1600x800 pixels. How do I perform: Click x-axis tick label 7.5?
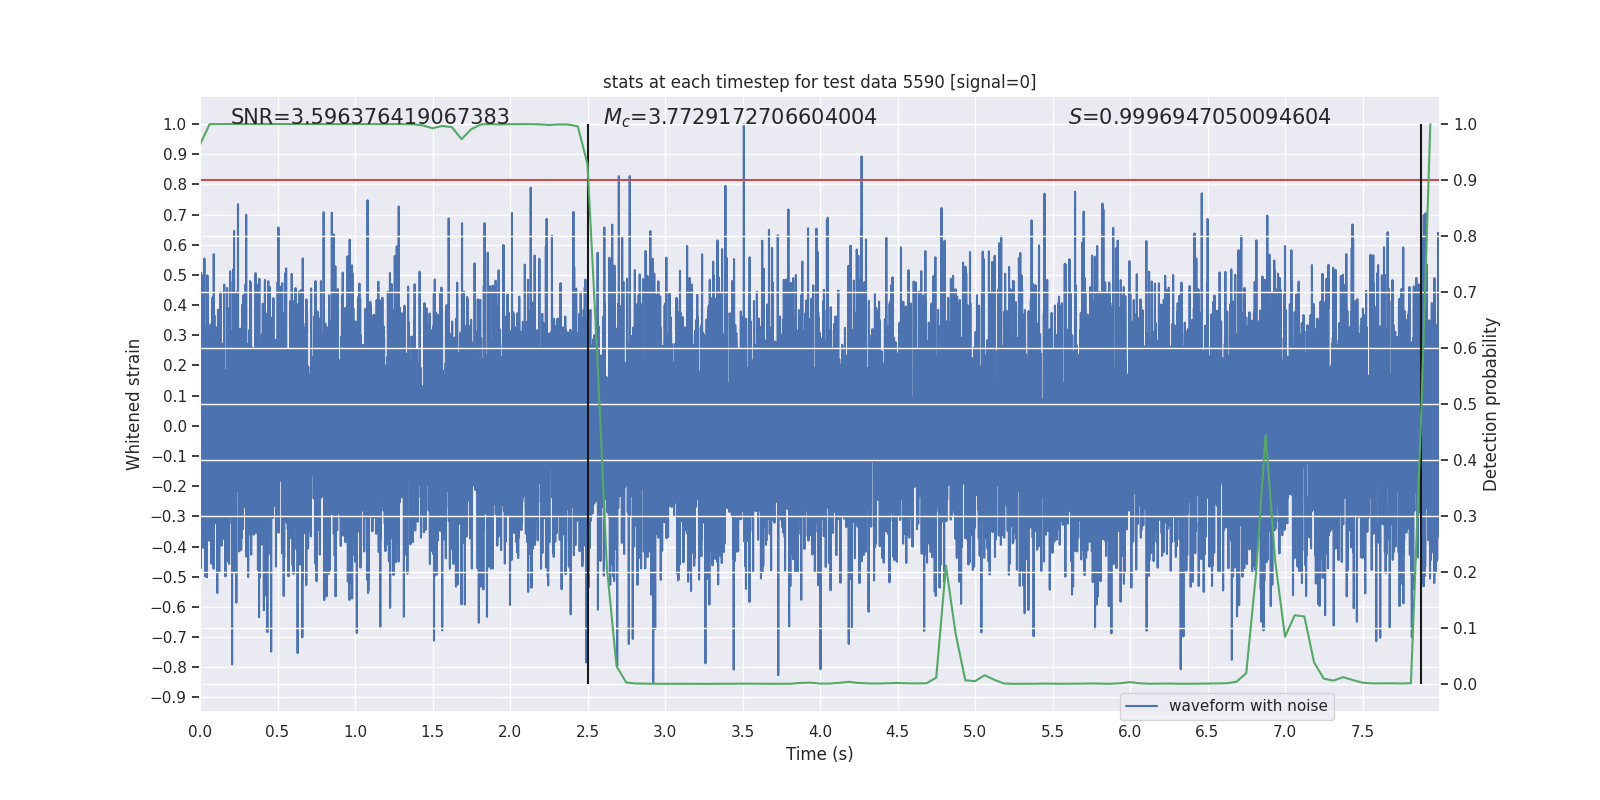(1362, 731)
